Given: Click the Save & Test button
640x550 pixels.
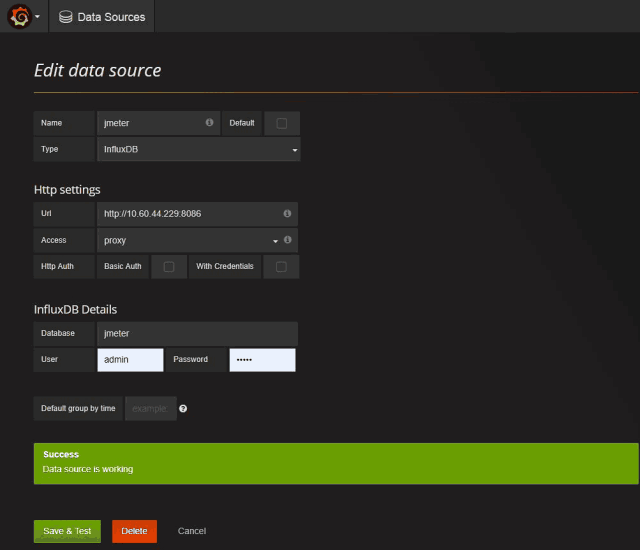Looking at the screenshot, I should tap(67, 531).
